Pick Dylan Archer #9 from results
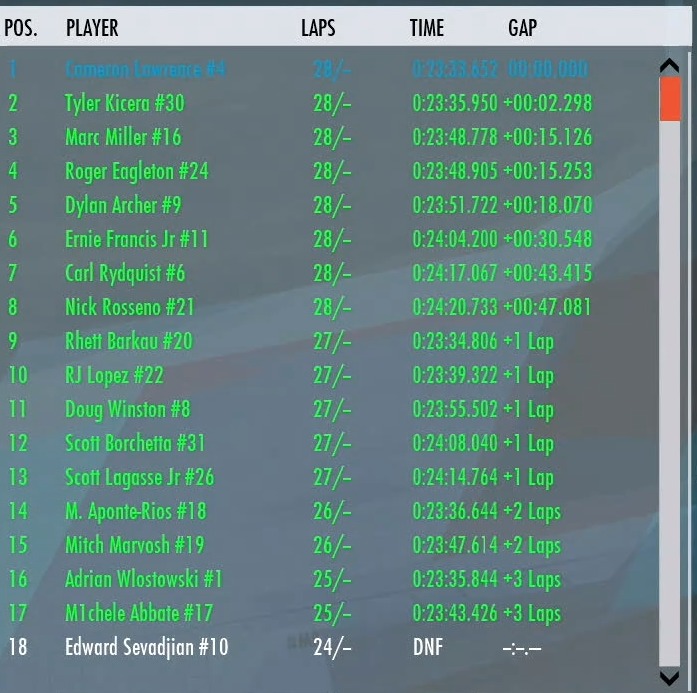This screenshot has width=697, height=693. 123,205
